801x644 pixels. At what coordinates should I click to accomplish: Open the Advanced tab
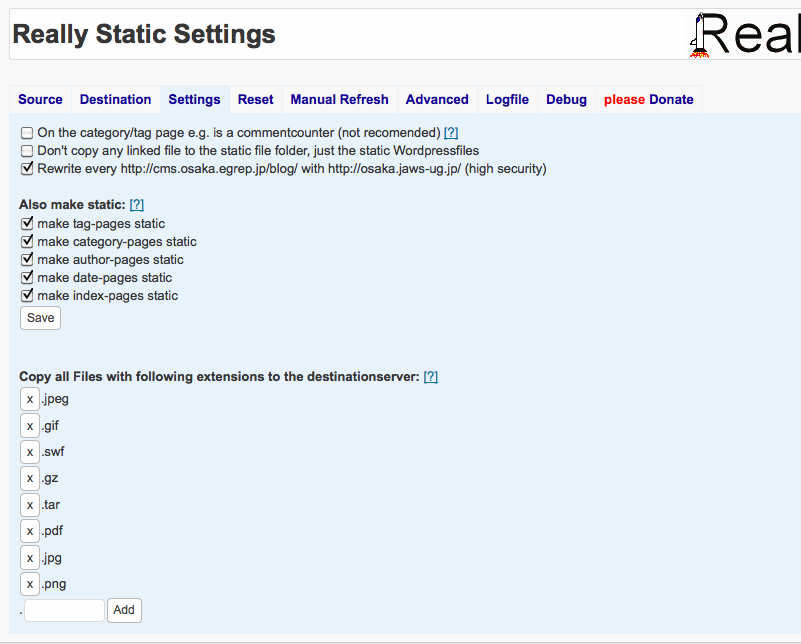pyautogui.click(x=437, y=99)
